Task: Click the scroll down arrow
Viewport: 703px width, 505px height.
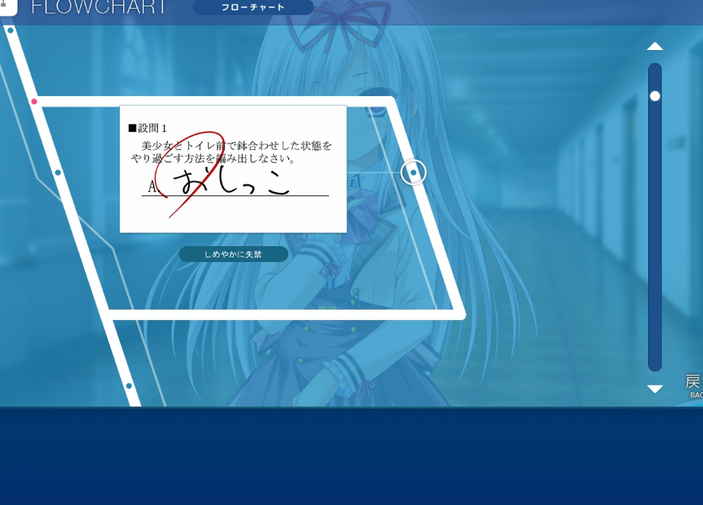Action: click(655, 389)
